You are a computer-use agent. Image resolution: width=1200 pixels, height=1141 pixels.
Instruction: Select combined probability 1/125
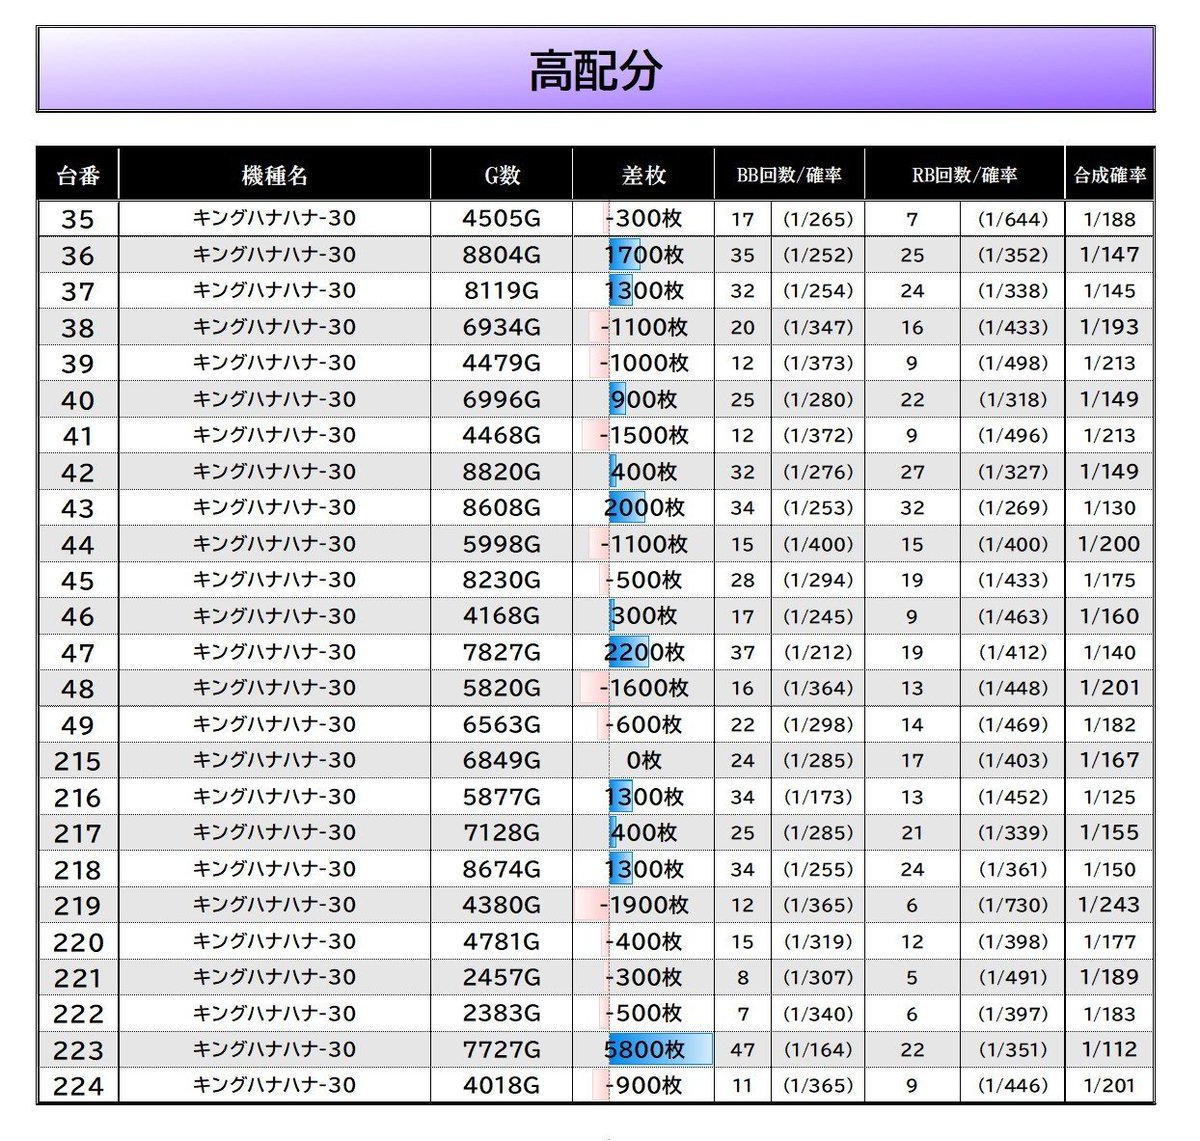coord(1110,797)
